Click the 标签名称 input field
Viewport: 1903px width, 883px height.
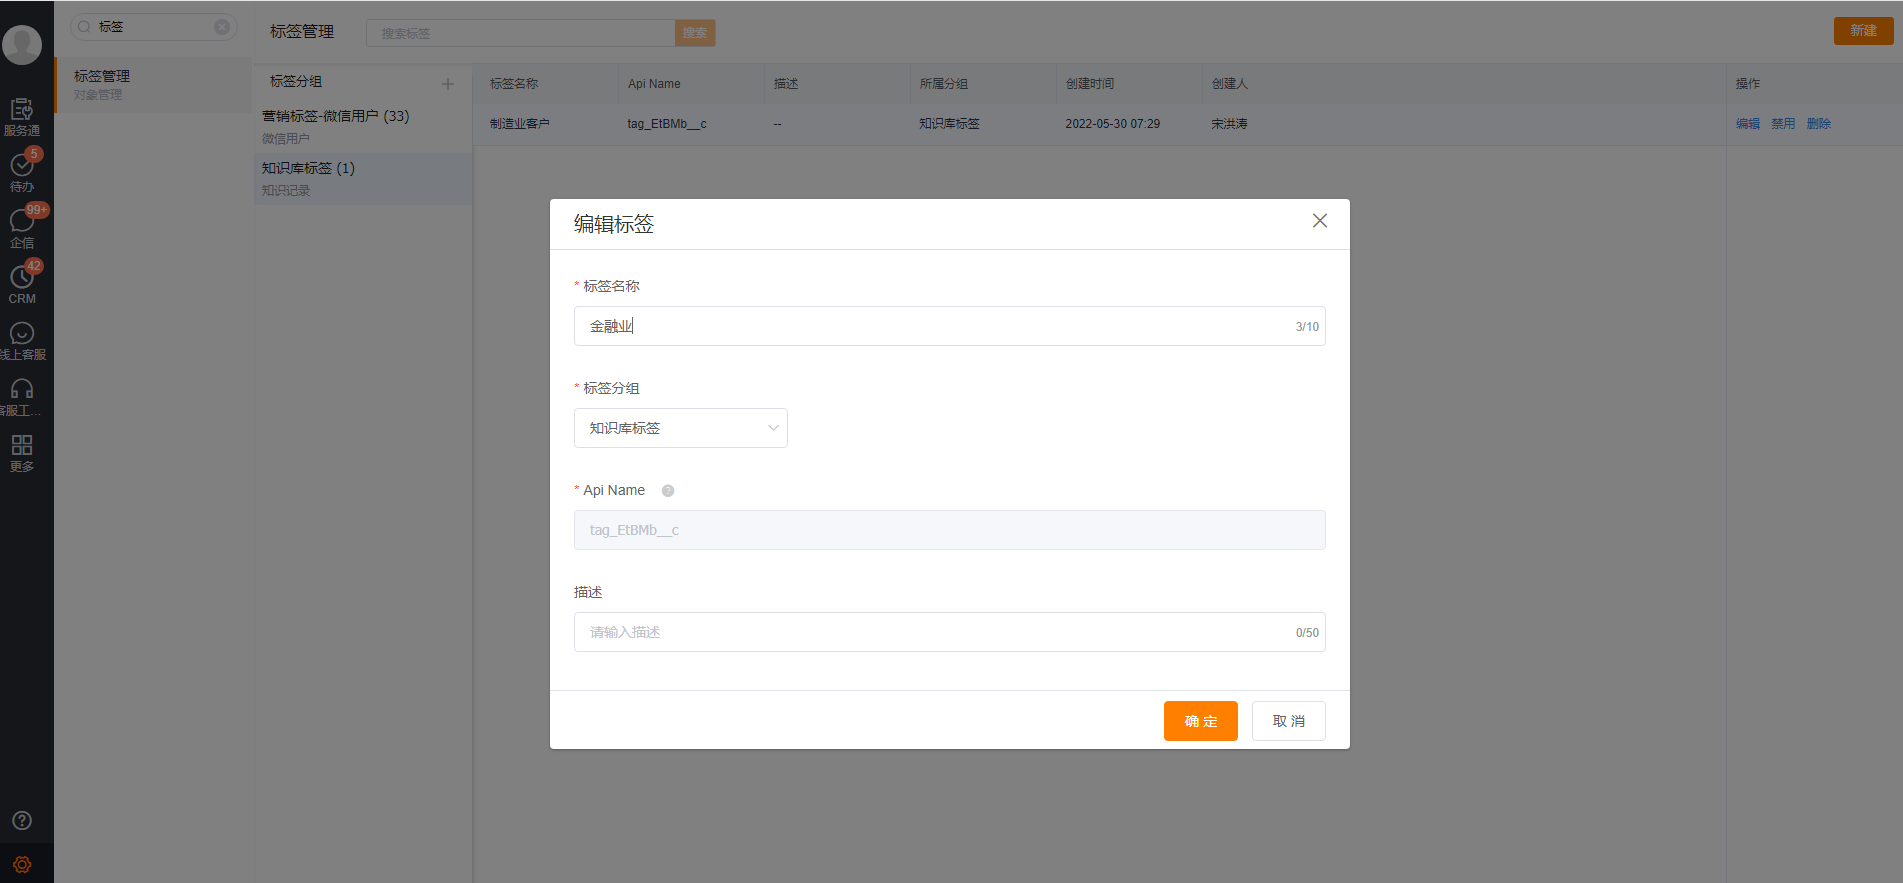(949, 326)
